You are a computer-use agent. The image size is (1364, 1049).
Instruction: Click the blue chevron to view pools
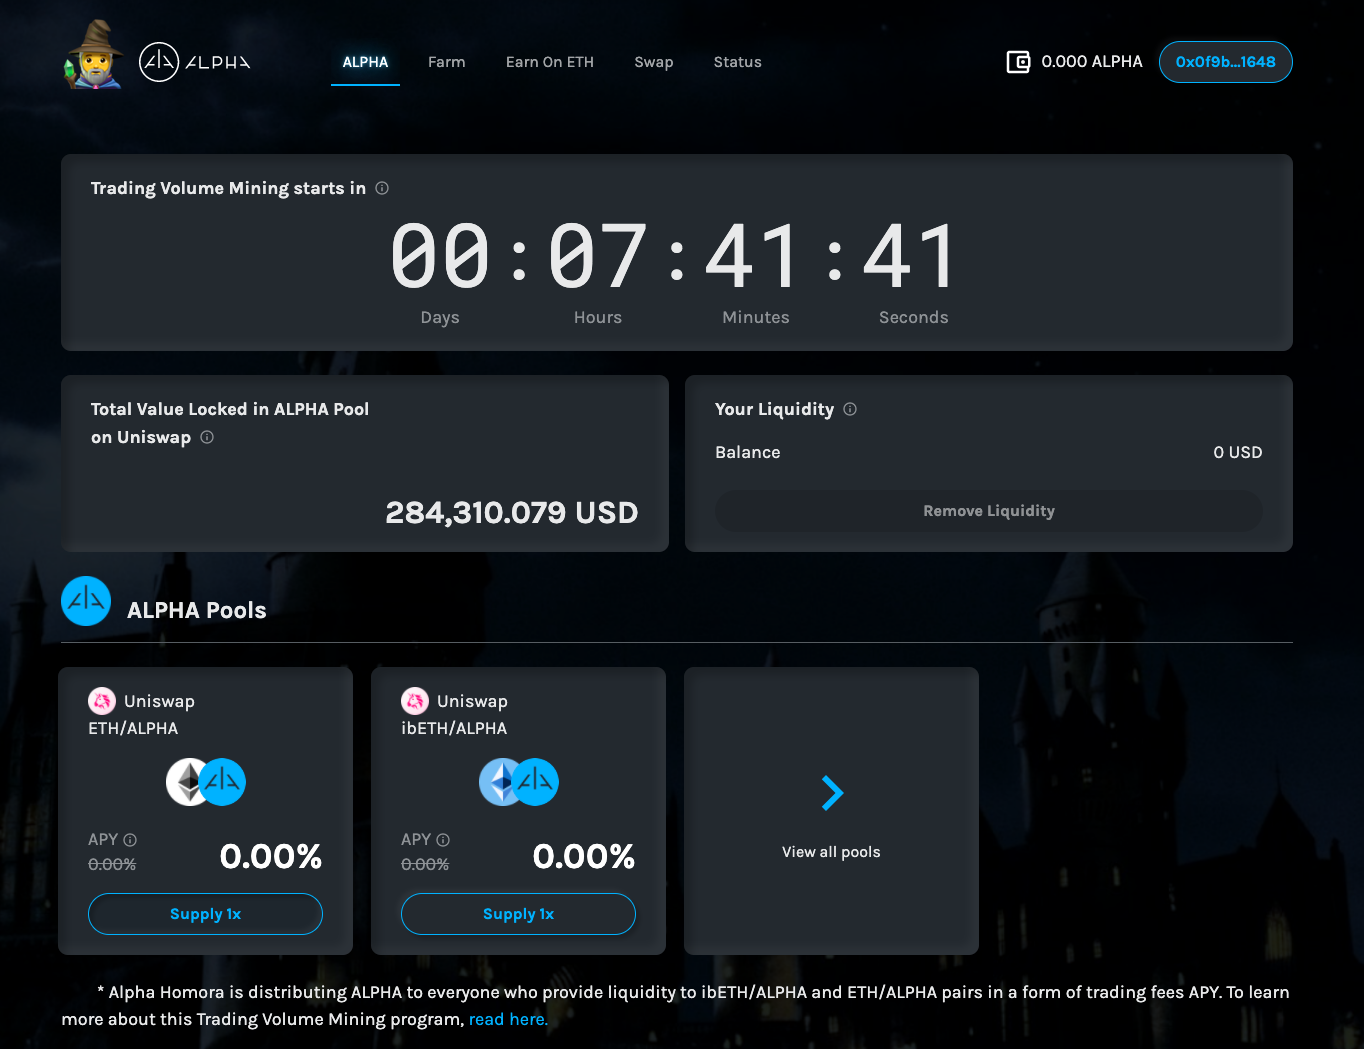(x=832, y=793)
